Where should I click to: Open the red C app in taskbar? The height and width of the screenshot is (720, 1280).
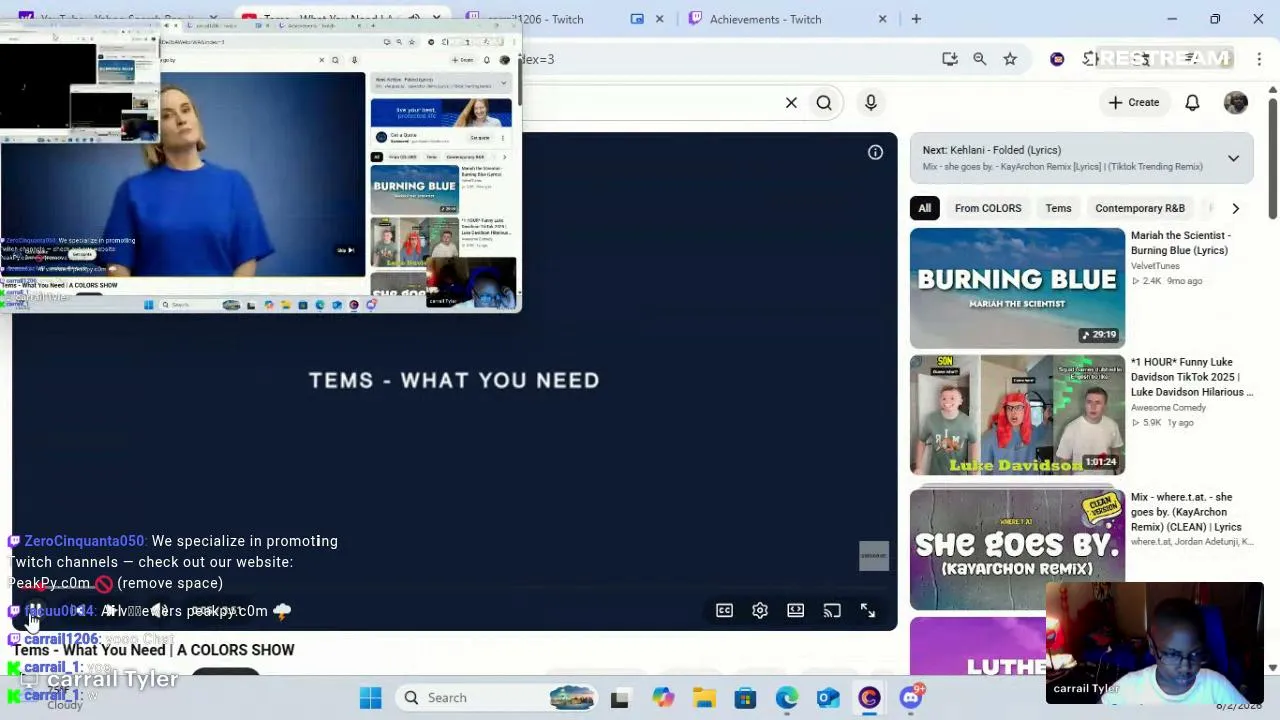[x=869, y=698]
